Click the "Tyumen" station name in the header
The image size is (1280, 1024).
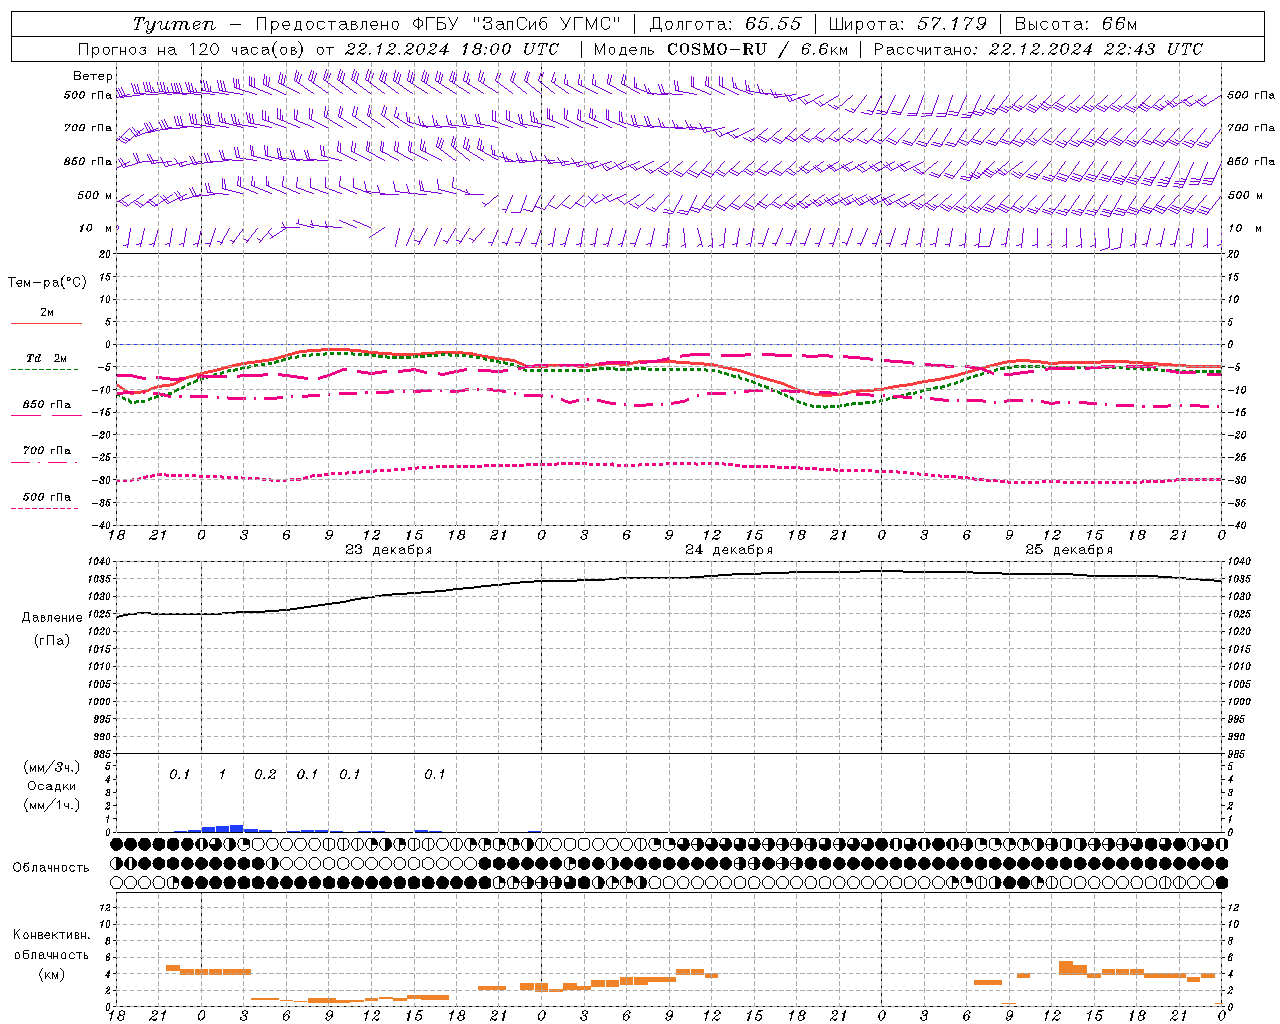173,25
